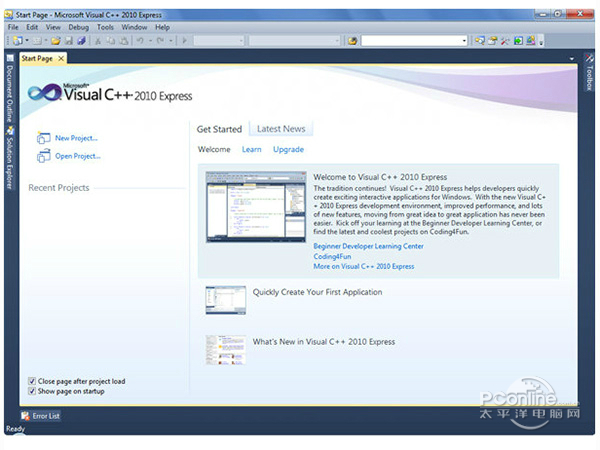Viewport: 600px width, 450px height.
Task: Click the New Project link
Action: tap(76, 138)
